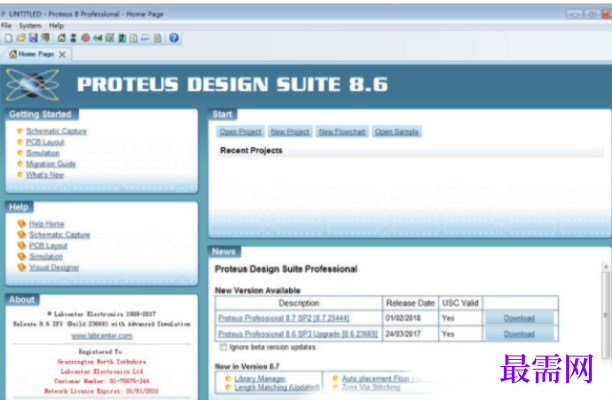This screenshot has height=400, width=612.
Task: Launch the 3D Visualizer toolbar icon
Action: pyautogui.click(x=98, y=38)
